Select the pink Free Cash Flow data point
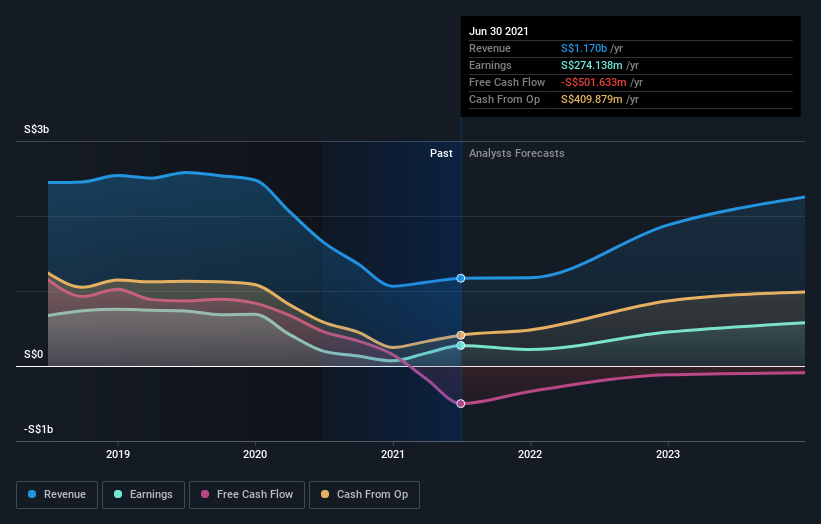 (x=461, y=404)
